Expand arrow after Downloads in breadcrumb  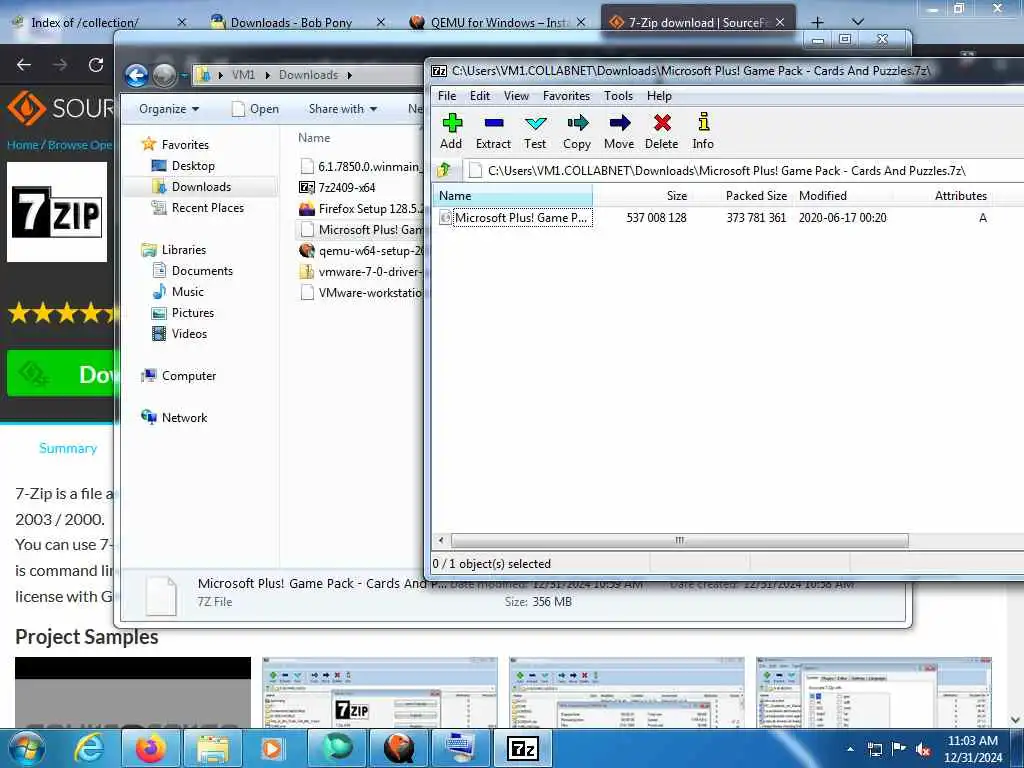[x=350, y=75]
